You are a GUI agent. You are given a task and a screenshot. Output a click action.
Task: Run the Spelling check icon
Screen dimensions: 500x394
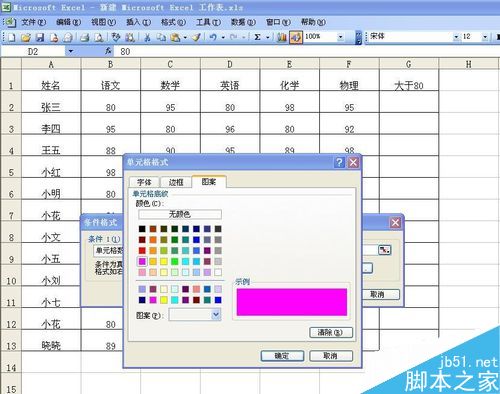pyautogui.click(x=116, y=37)
